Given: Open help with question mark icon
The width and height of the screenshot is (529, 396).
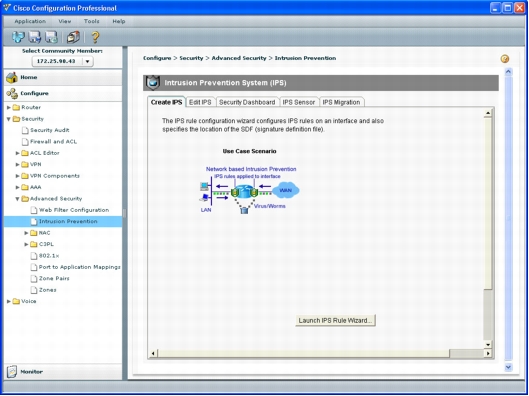Looking at the screenshot, I should coord(95,37).
